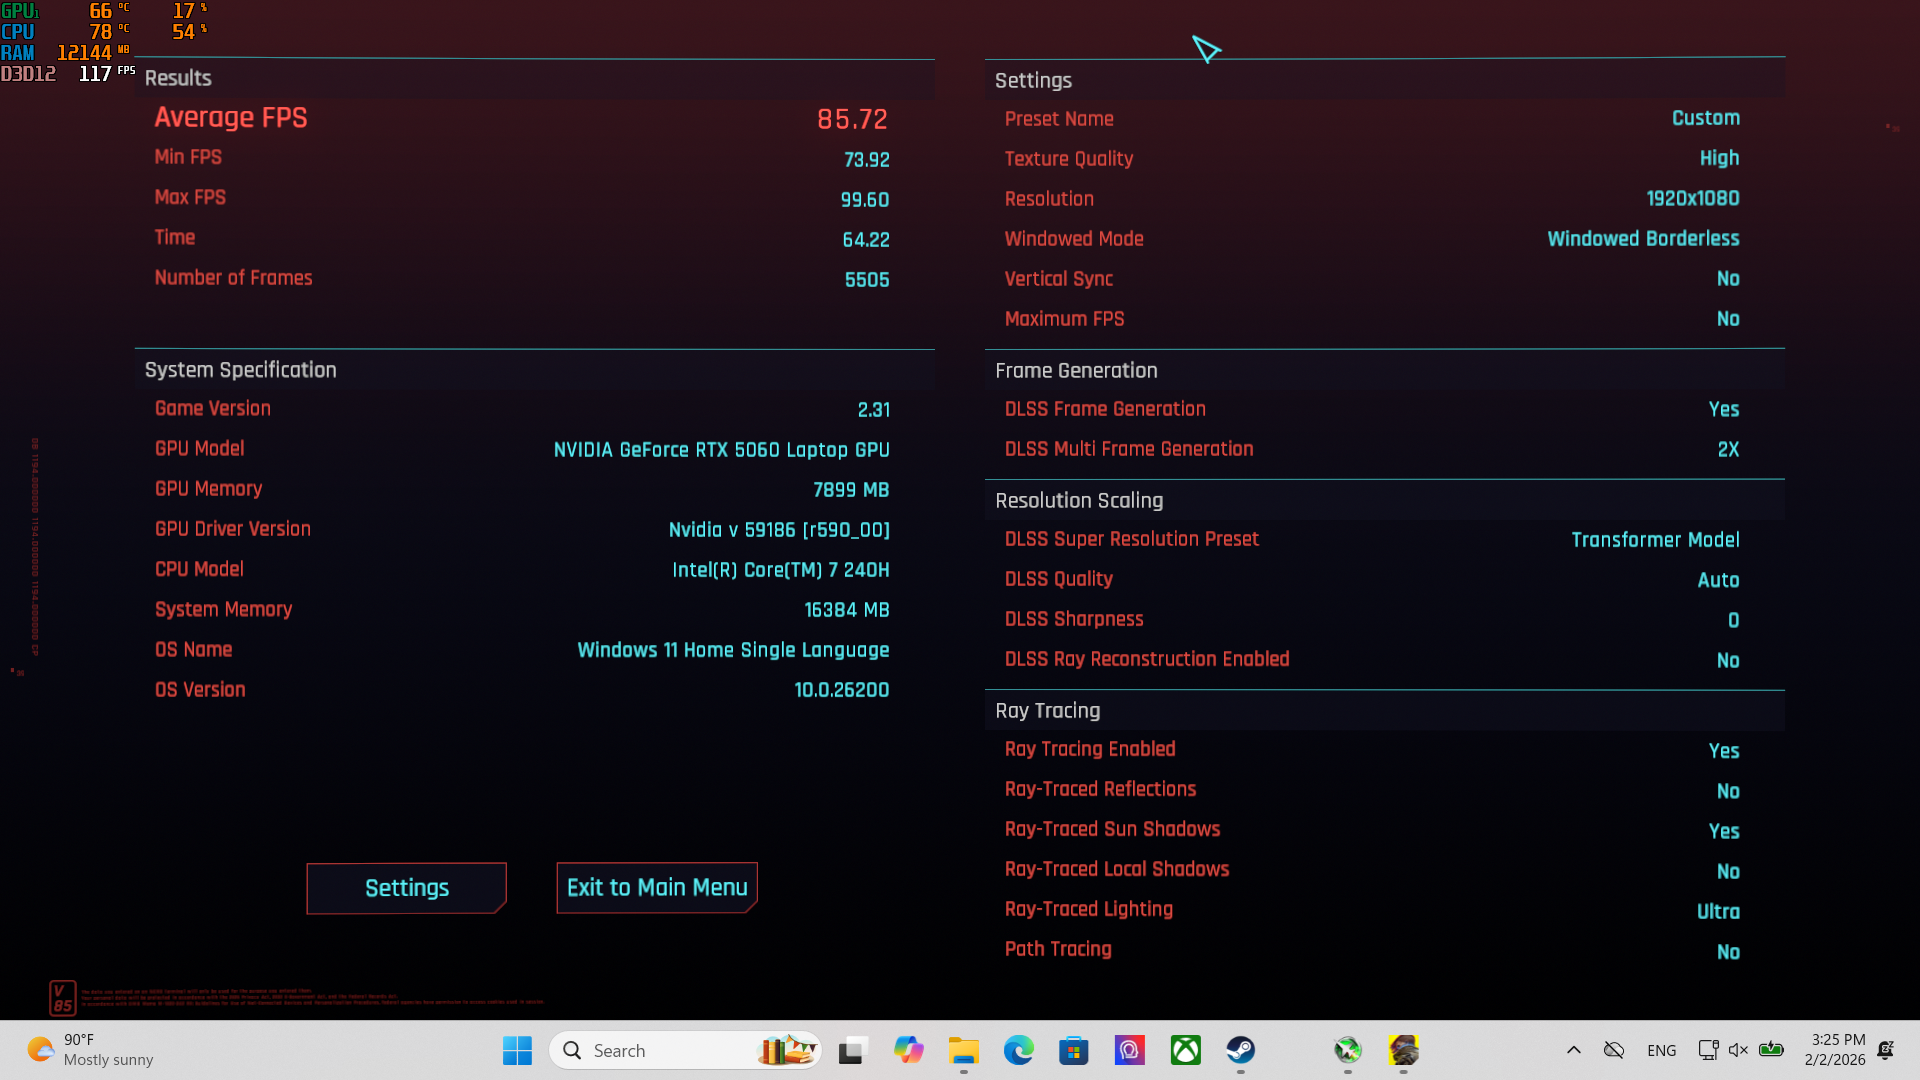Image resolution: width=1920 pixels, height=1080 pixels.
Task: Open the notification bell icon
Action: tap(1886, 1050)
